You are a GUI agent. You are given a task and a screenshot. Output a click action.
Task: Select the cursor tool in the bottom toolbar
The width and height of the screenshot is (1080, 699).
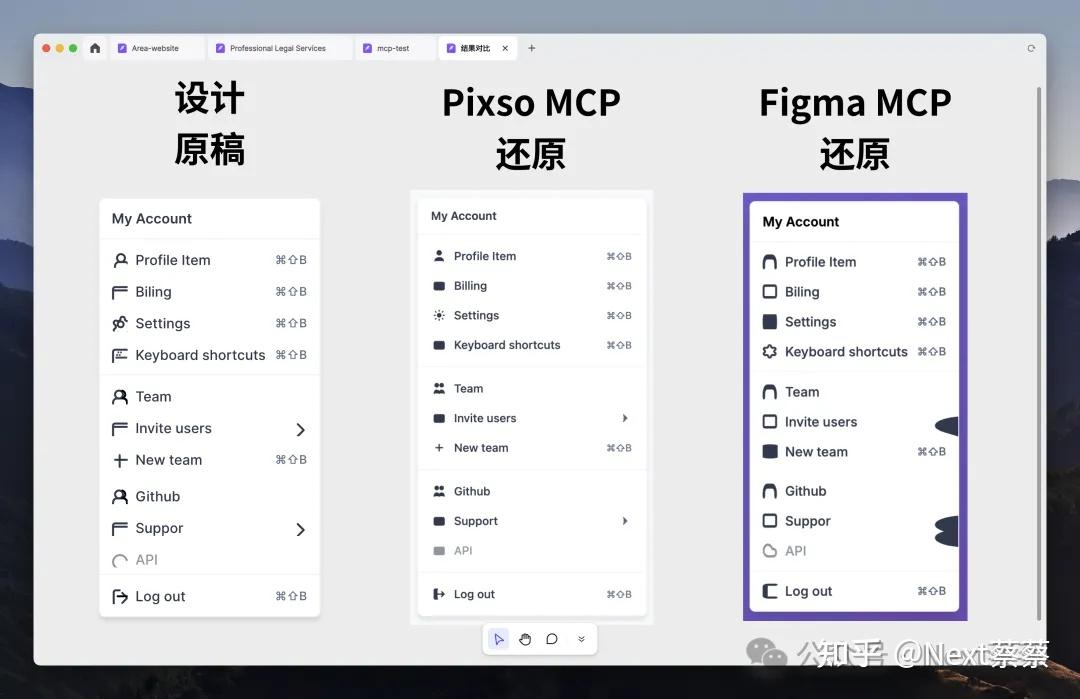[499, 638]
